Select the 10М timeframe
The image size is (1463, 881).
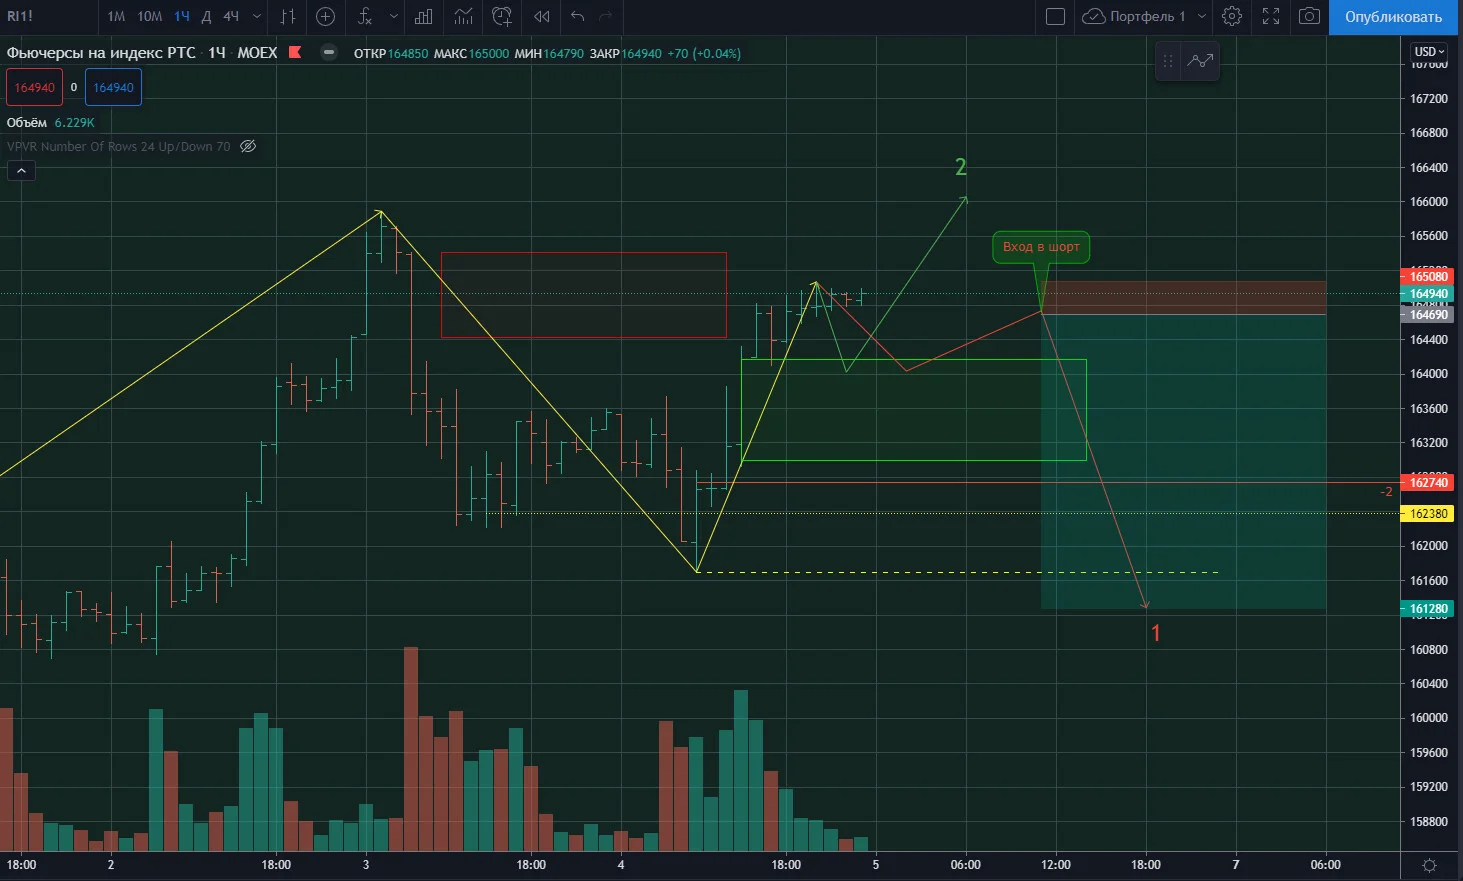150,16
